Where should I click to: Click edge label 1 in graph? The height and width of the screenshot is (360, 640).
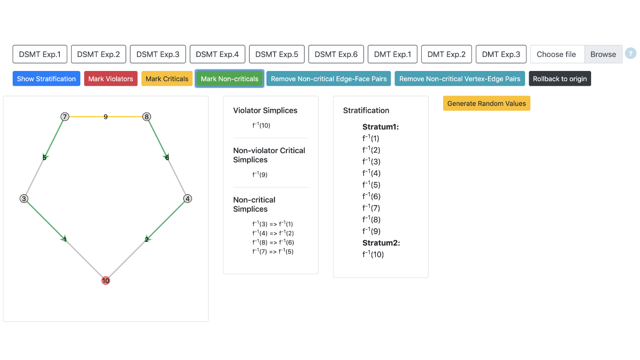point(65,239)
